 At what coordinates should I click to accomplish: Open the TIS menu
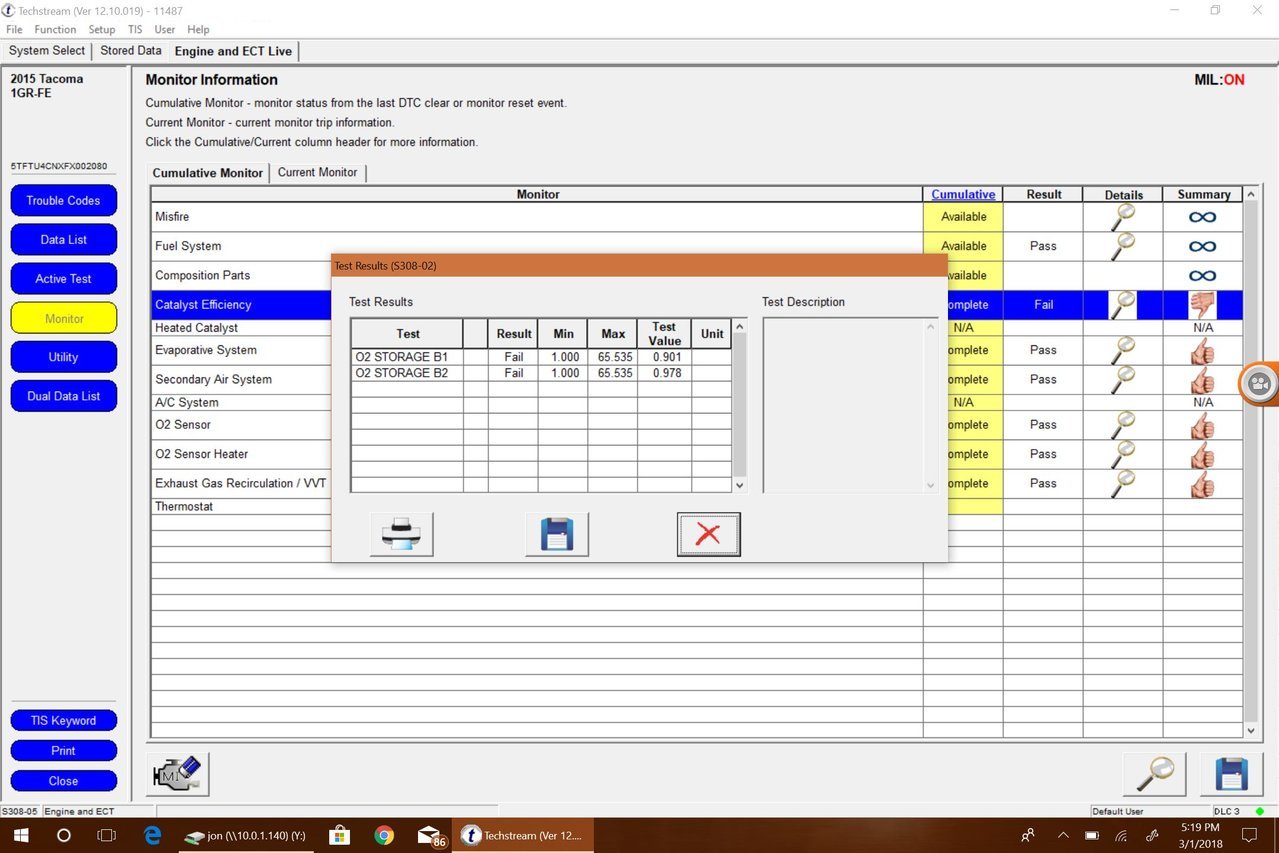point(135,30)
